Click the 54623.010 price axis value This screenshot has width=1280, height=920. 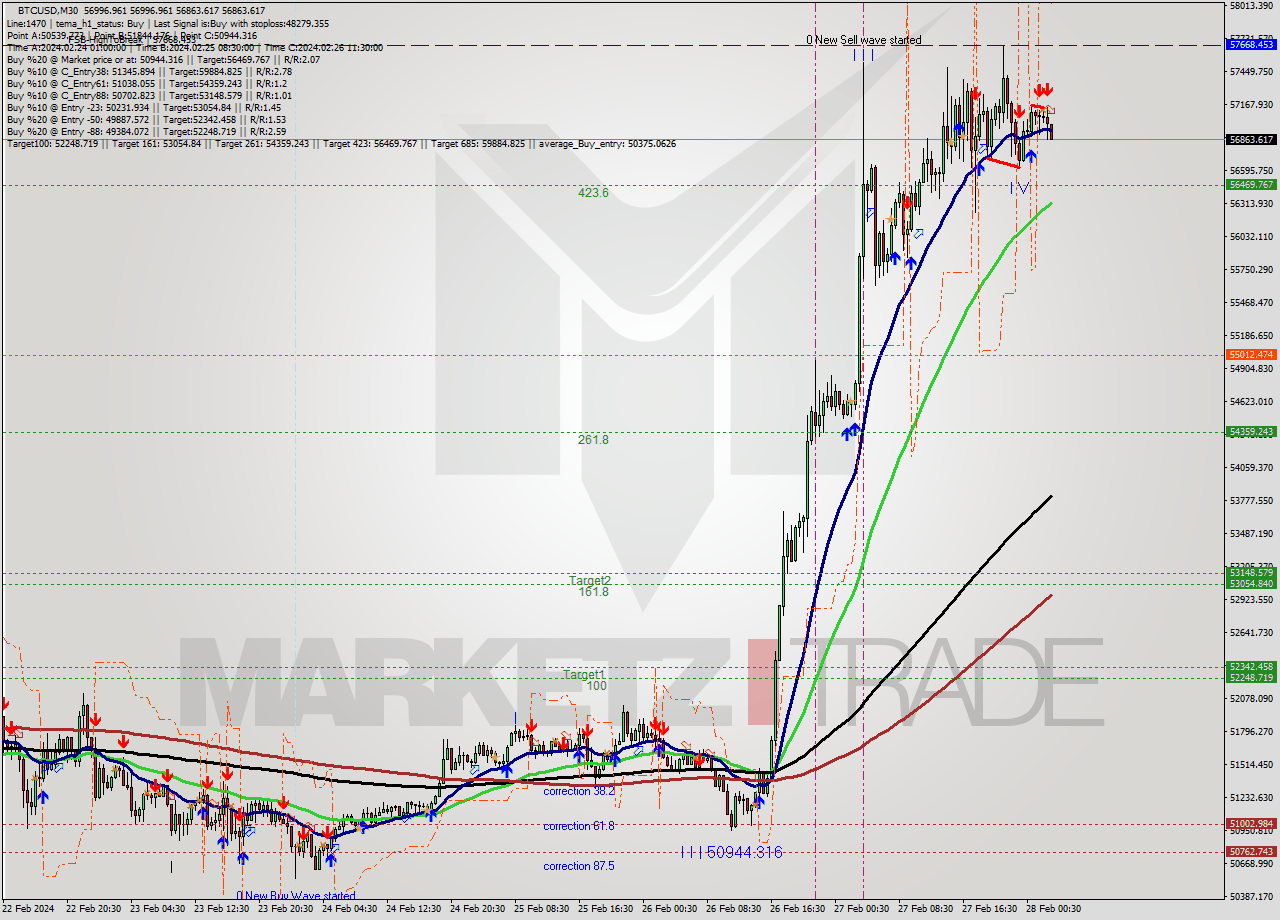pos(1252,401)
